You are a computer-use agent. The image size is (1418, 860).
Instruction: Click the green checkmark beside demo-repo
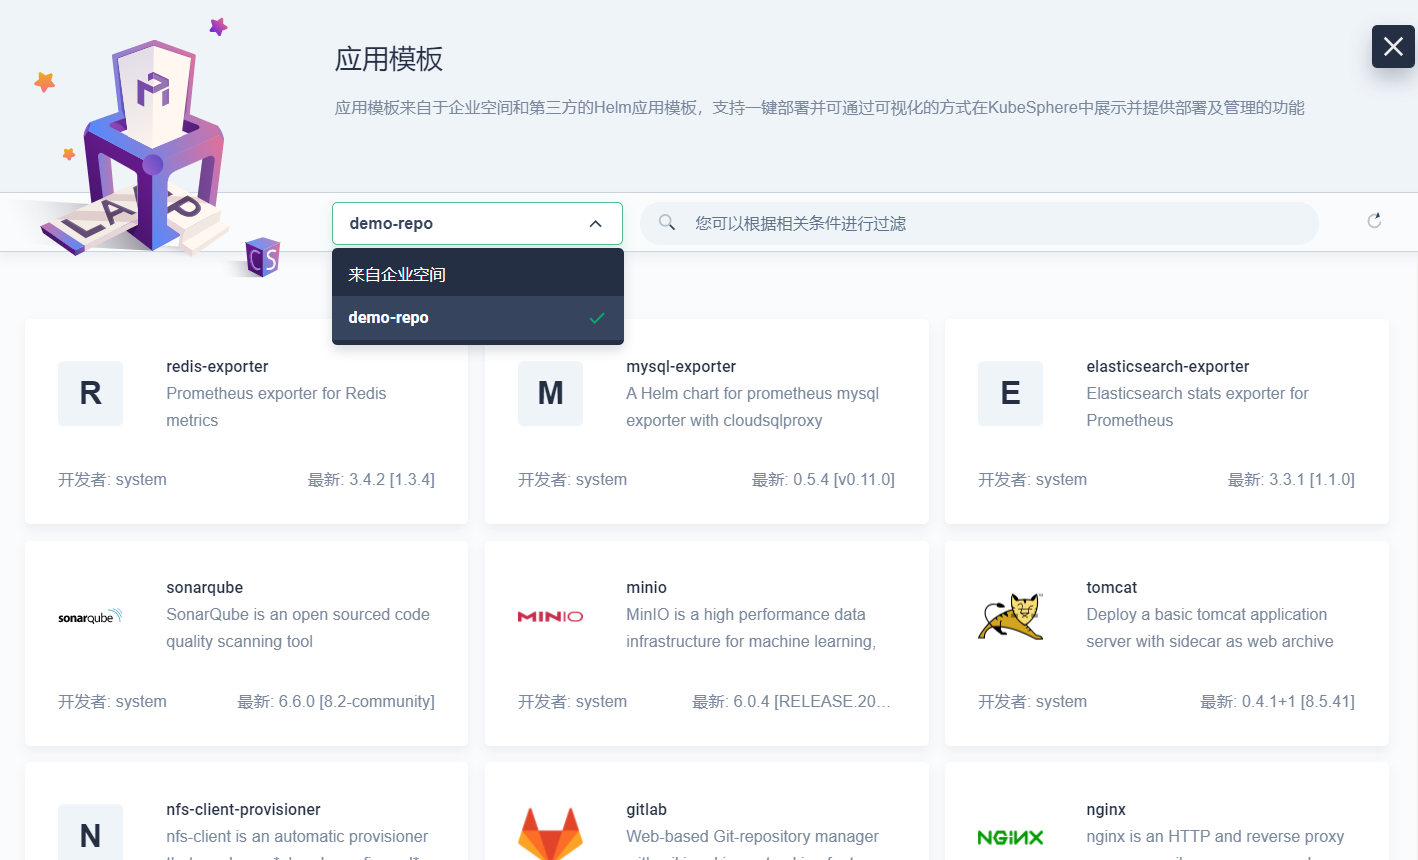click(597, 318)
